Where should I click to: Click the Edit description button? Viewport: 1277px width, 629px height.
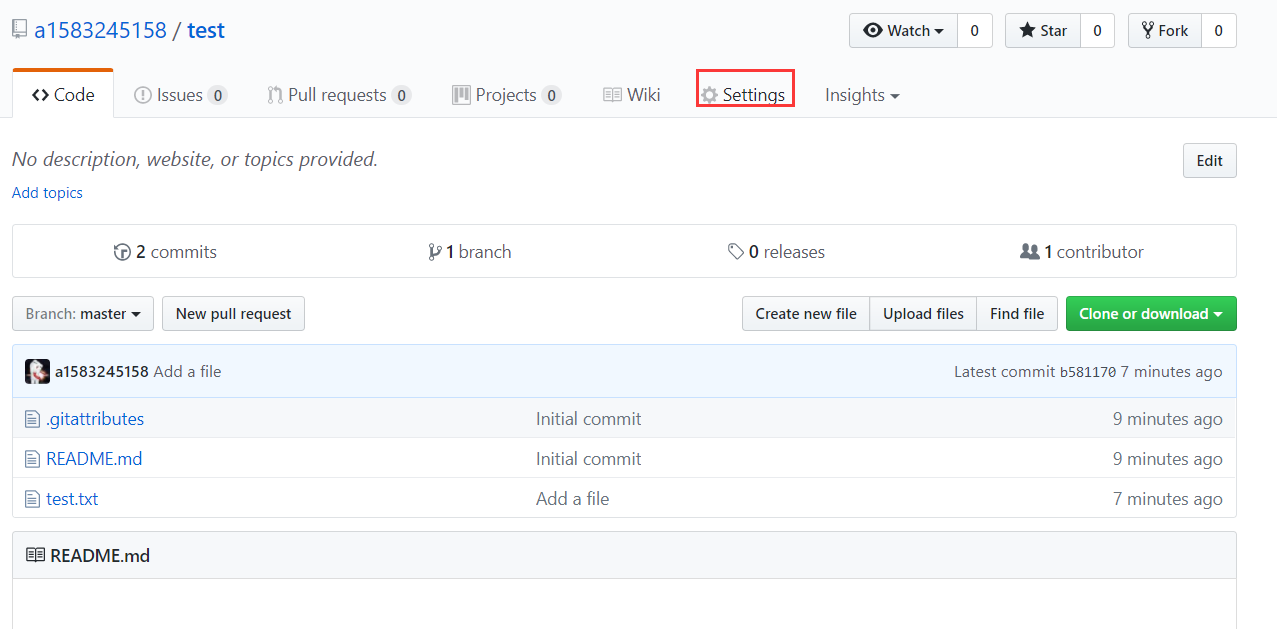(1210, 161)
